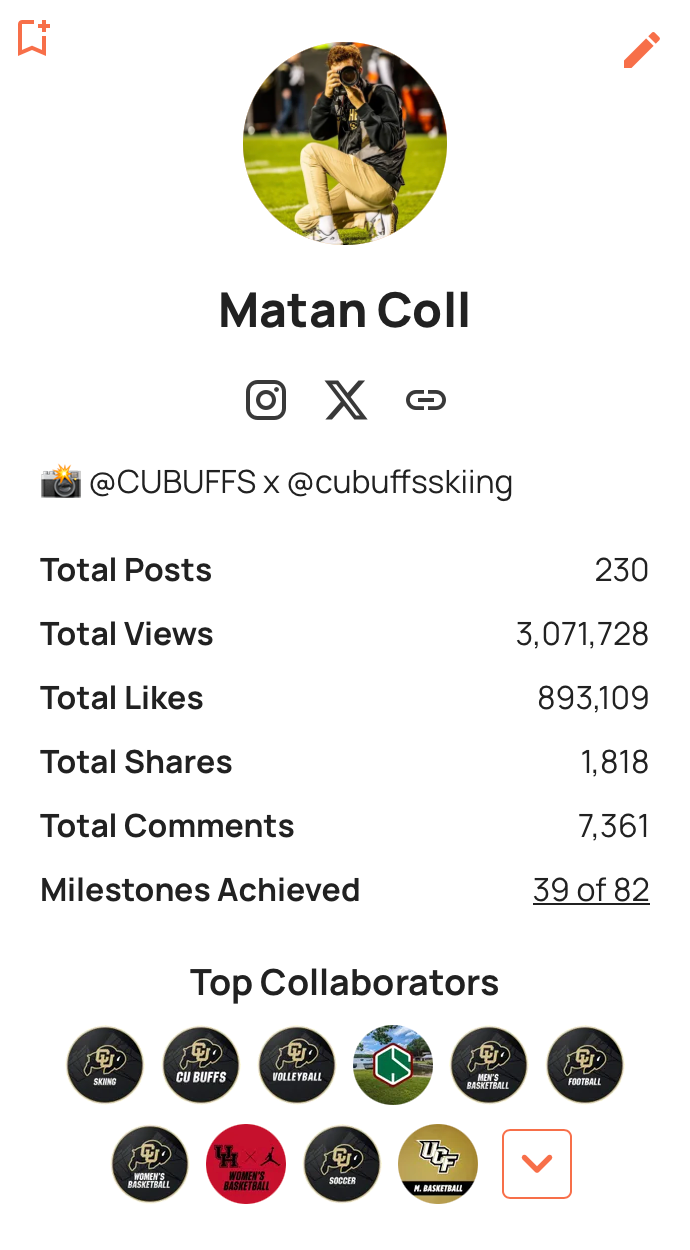
Task: Open the 39 of 82 milestones link
Action: click(591, 890)
